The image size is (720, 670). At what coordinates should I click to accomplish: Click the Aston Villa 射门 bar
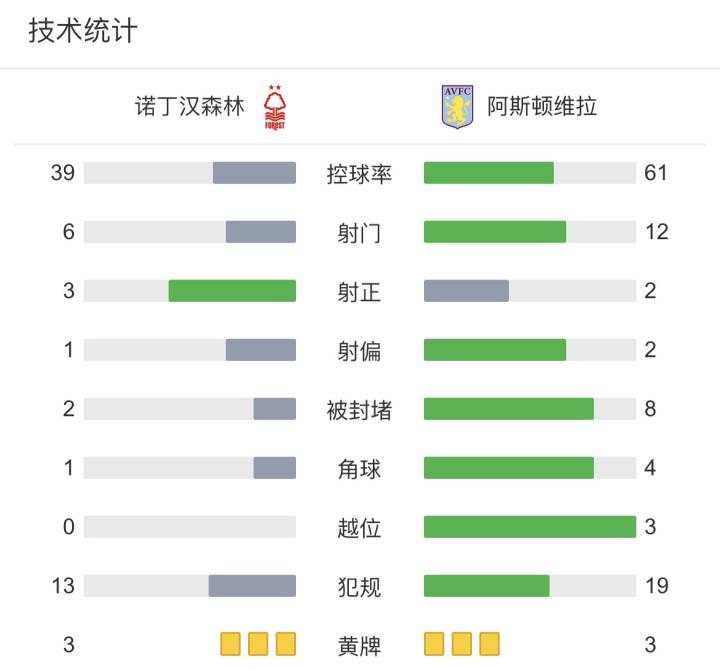494,232
